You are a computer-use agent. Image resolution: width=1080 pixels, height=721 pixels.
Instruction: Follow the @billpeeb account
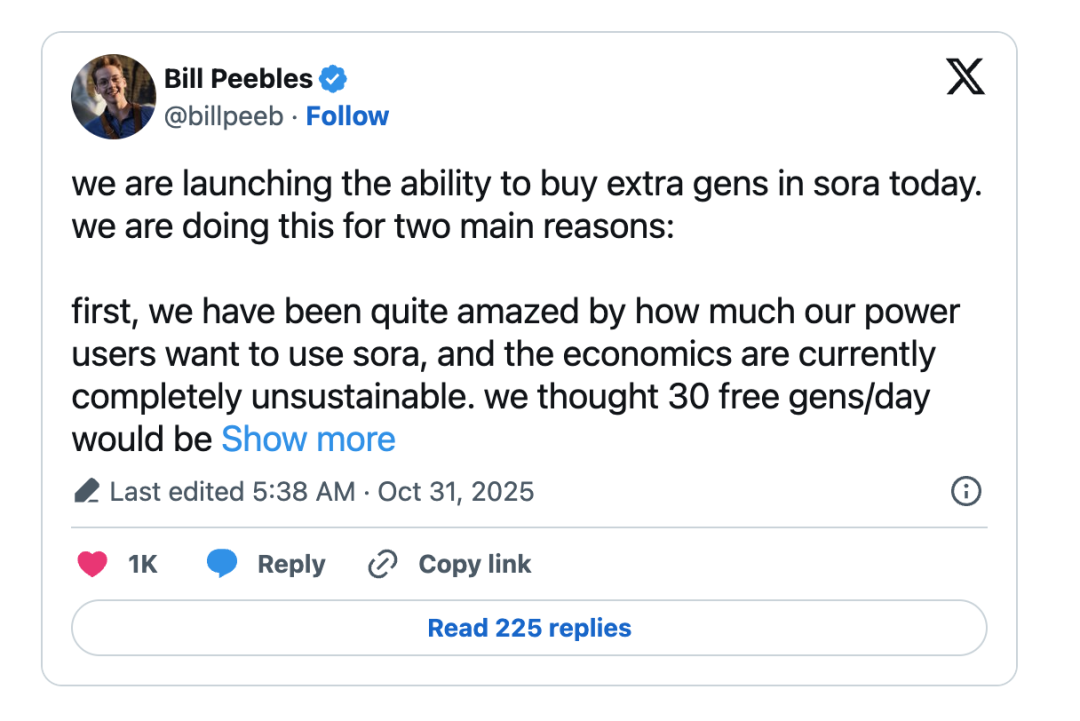(347, 116)
